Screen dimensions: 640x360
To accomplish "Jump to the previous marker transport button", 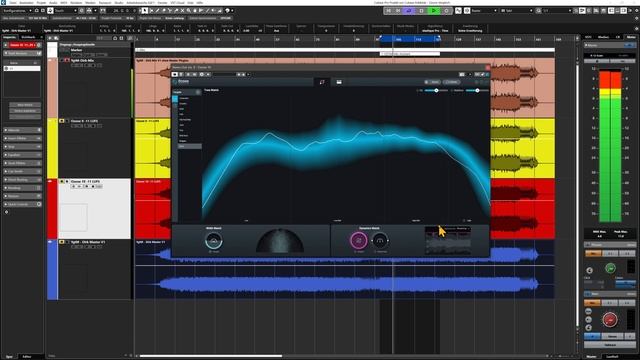I will coord(389,11).
